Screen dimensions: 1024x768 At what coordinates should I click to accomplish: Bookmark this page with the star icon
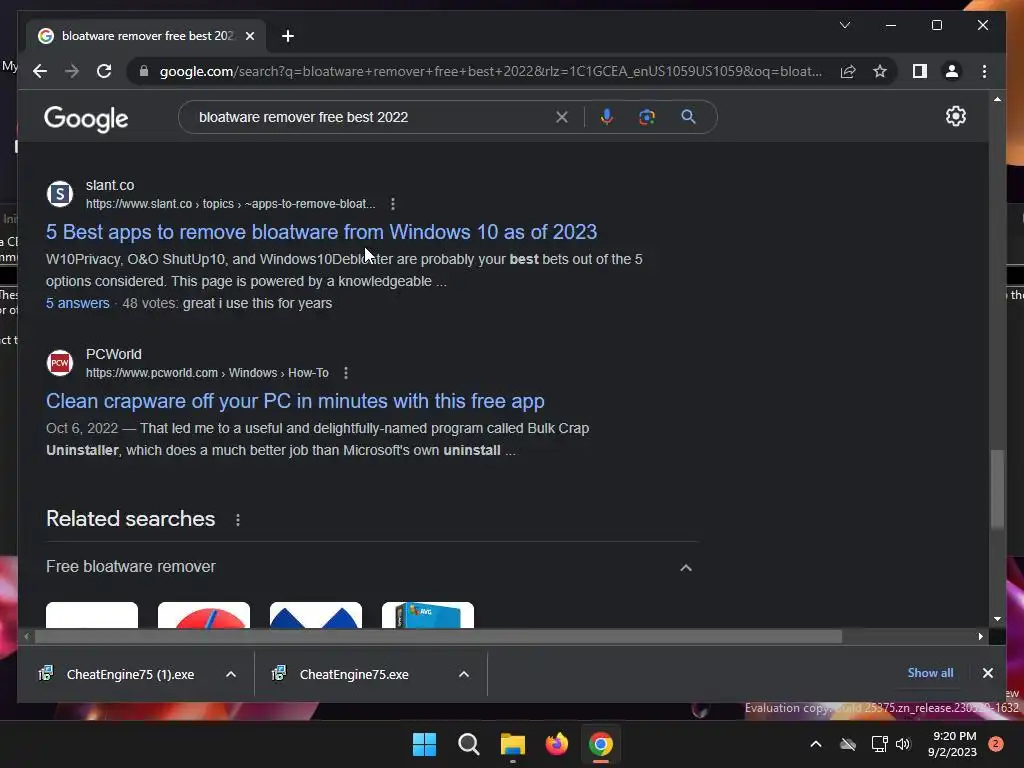pyautogui.click(x=880, y=71)
